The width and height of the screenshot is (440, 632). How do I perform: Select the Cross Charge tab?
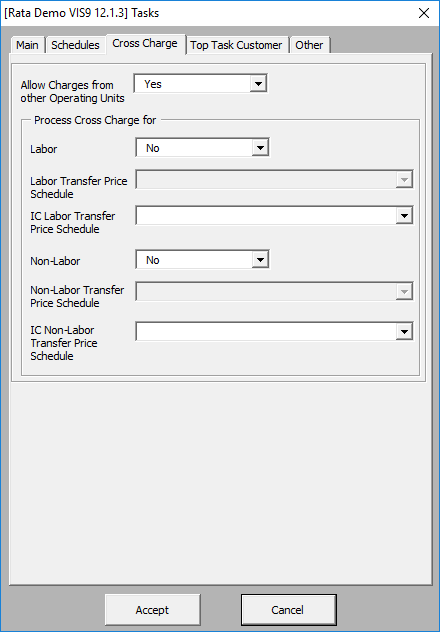145,44
